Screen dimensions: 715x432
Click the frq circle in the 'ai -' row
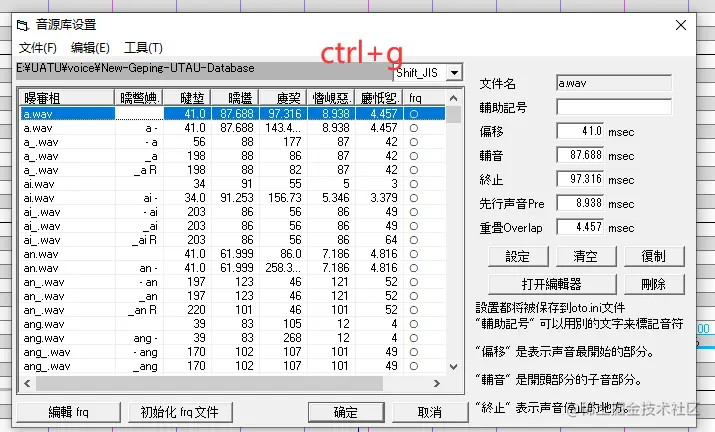point(414,198)
